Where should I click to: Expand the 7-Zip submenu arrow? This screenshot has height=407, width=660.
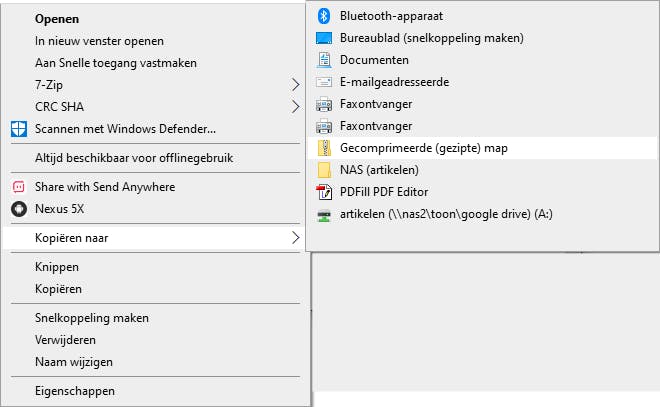[295, 84]
